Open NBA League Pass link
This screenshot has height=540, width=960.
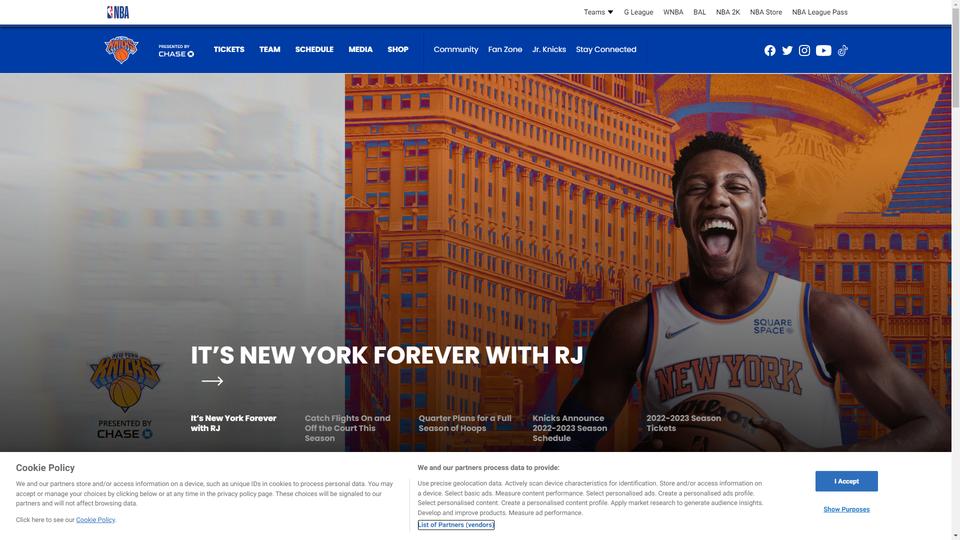(x=820, y=12)
